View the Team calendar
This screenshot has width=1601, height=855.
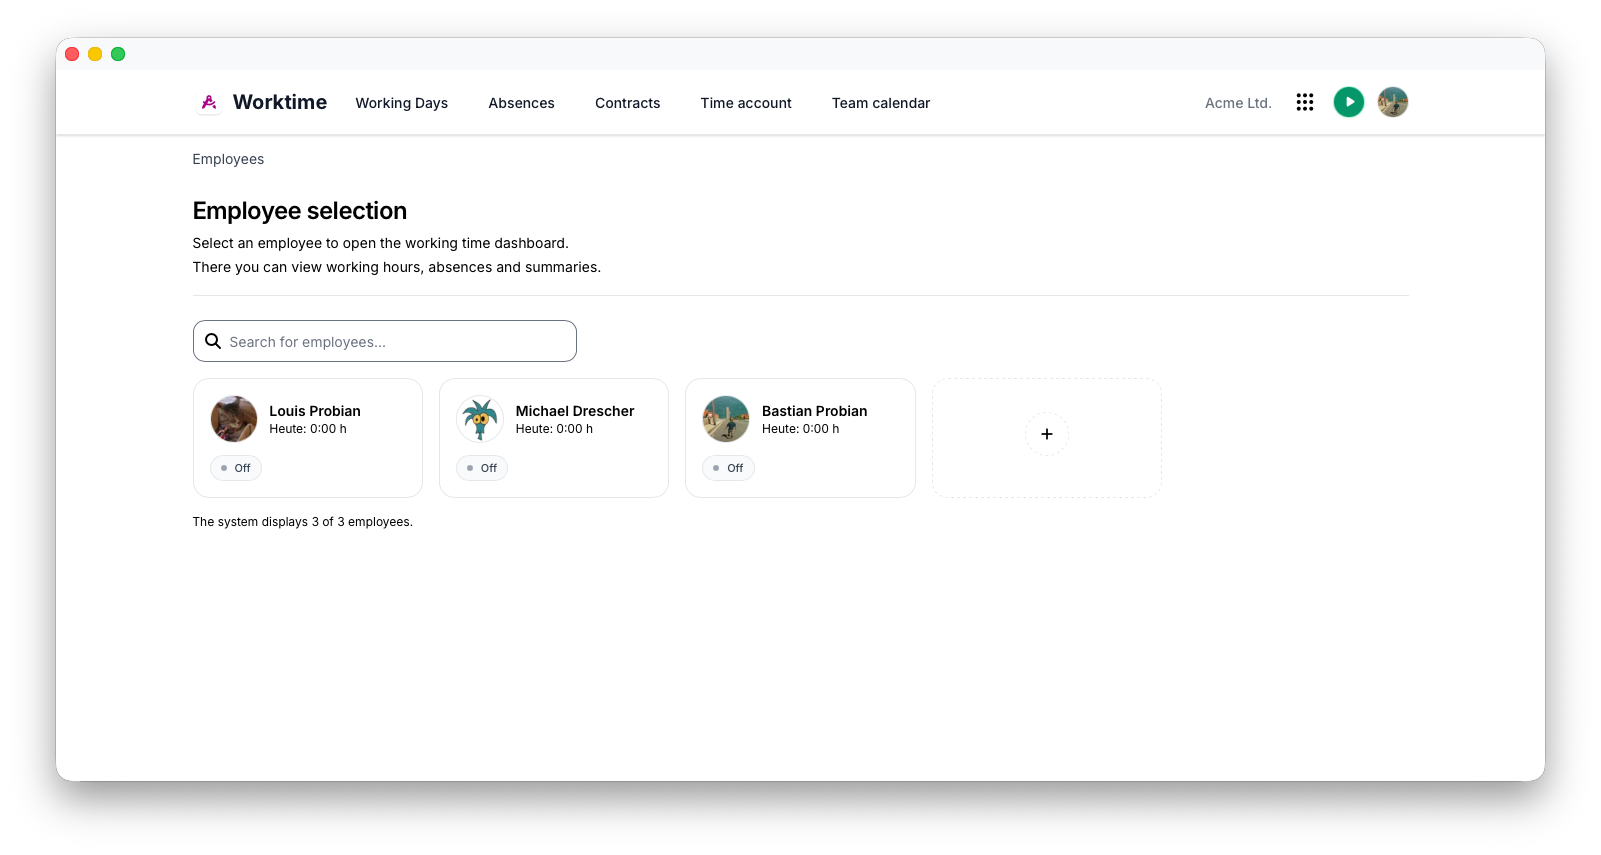[x=881, y=103]
